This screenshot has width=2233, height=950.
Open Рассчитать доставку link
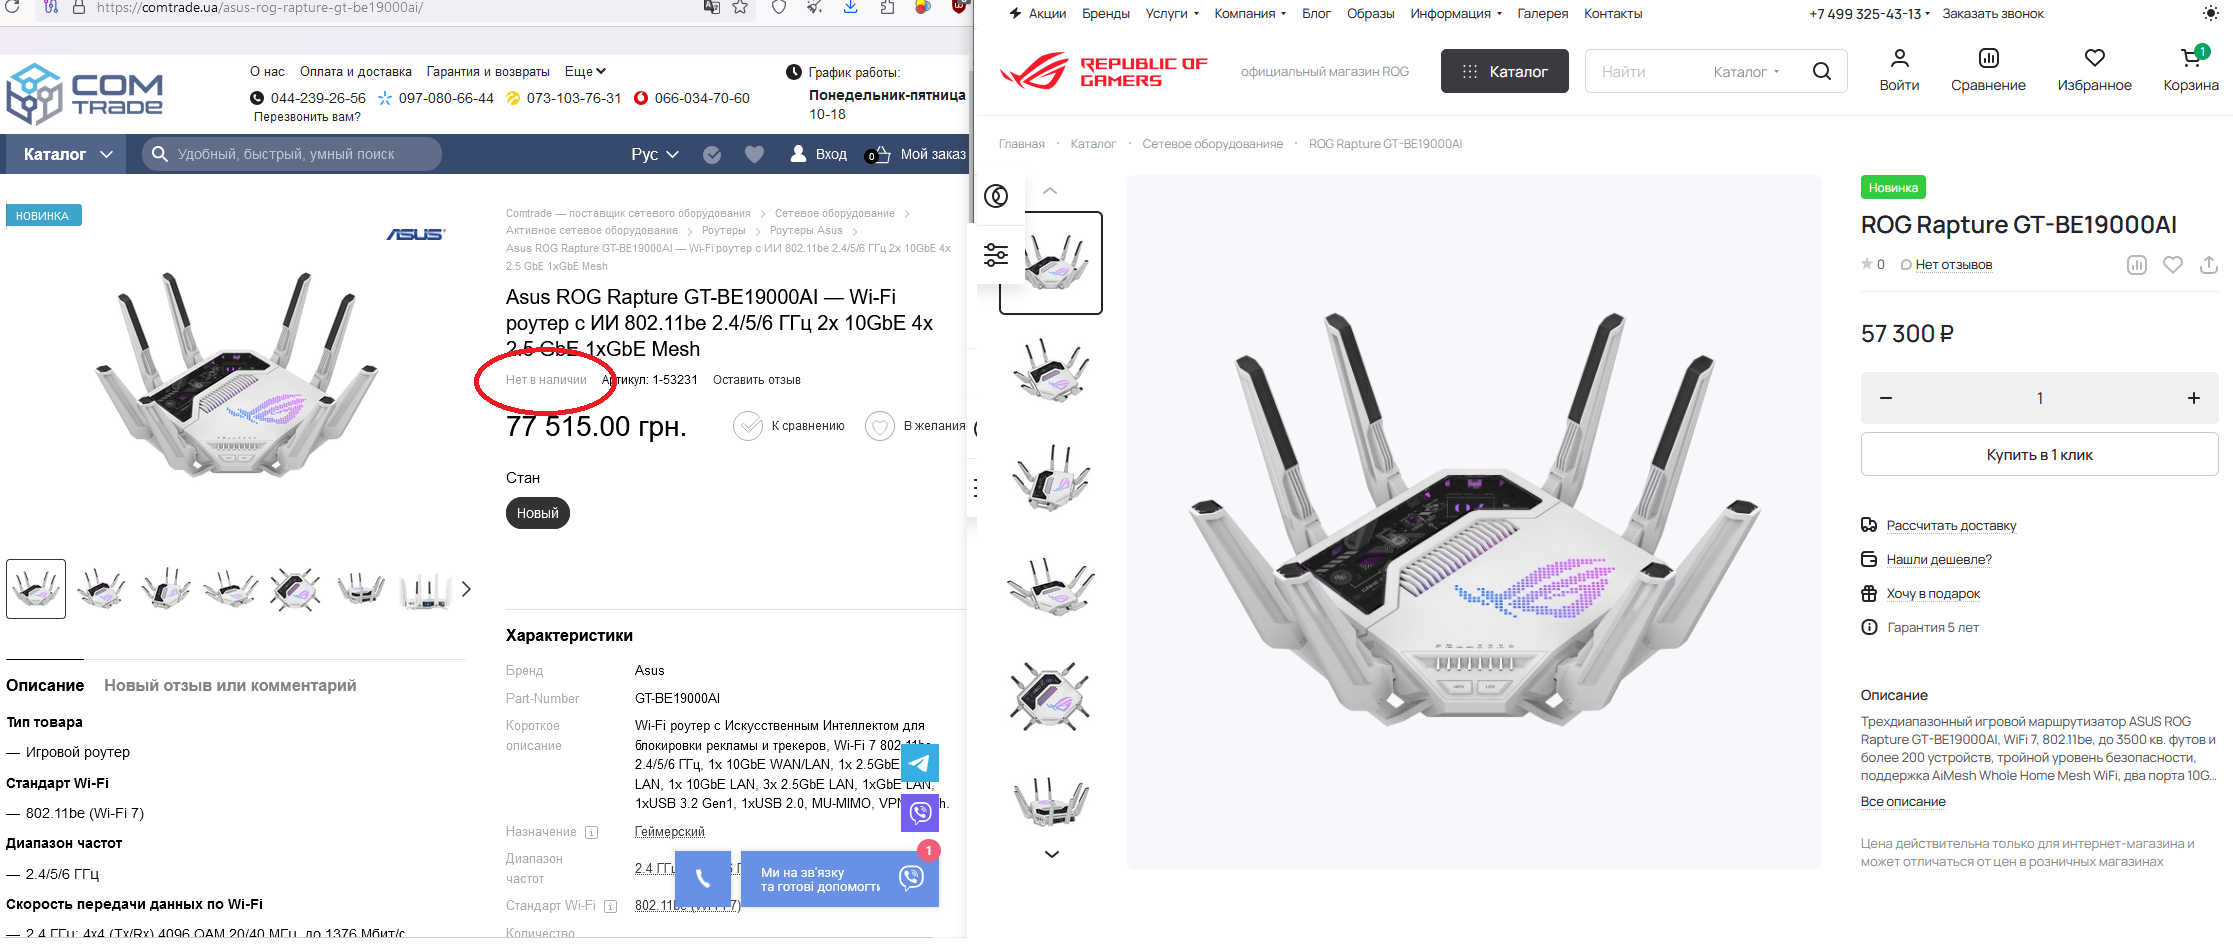tap(1951, 526)
